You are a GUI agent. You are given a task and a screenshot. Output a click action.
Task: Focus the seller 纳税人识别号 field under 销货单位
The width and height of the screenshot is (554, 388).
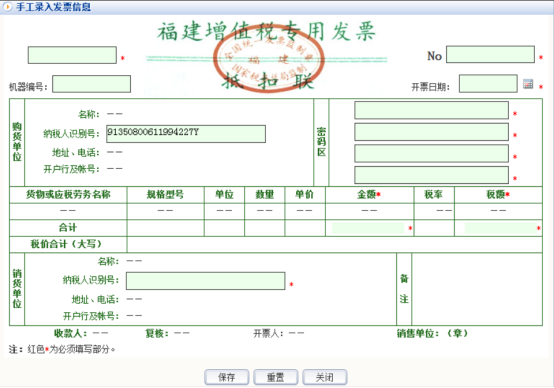click(x=206, y=281)
